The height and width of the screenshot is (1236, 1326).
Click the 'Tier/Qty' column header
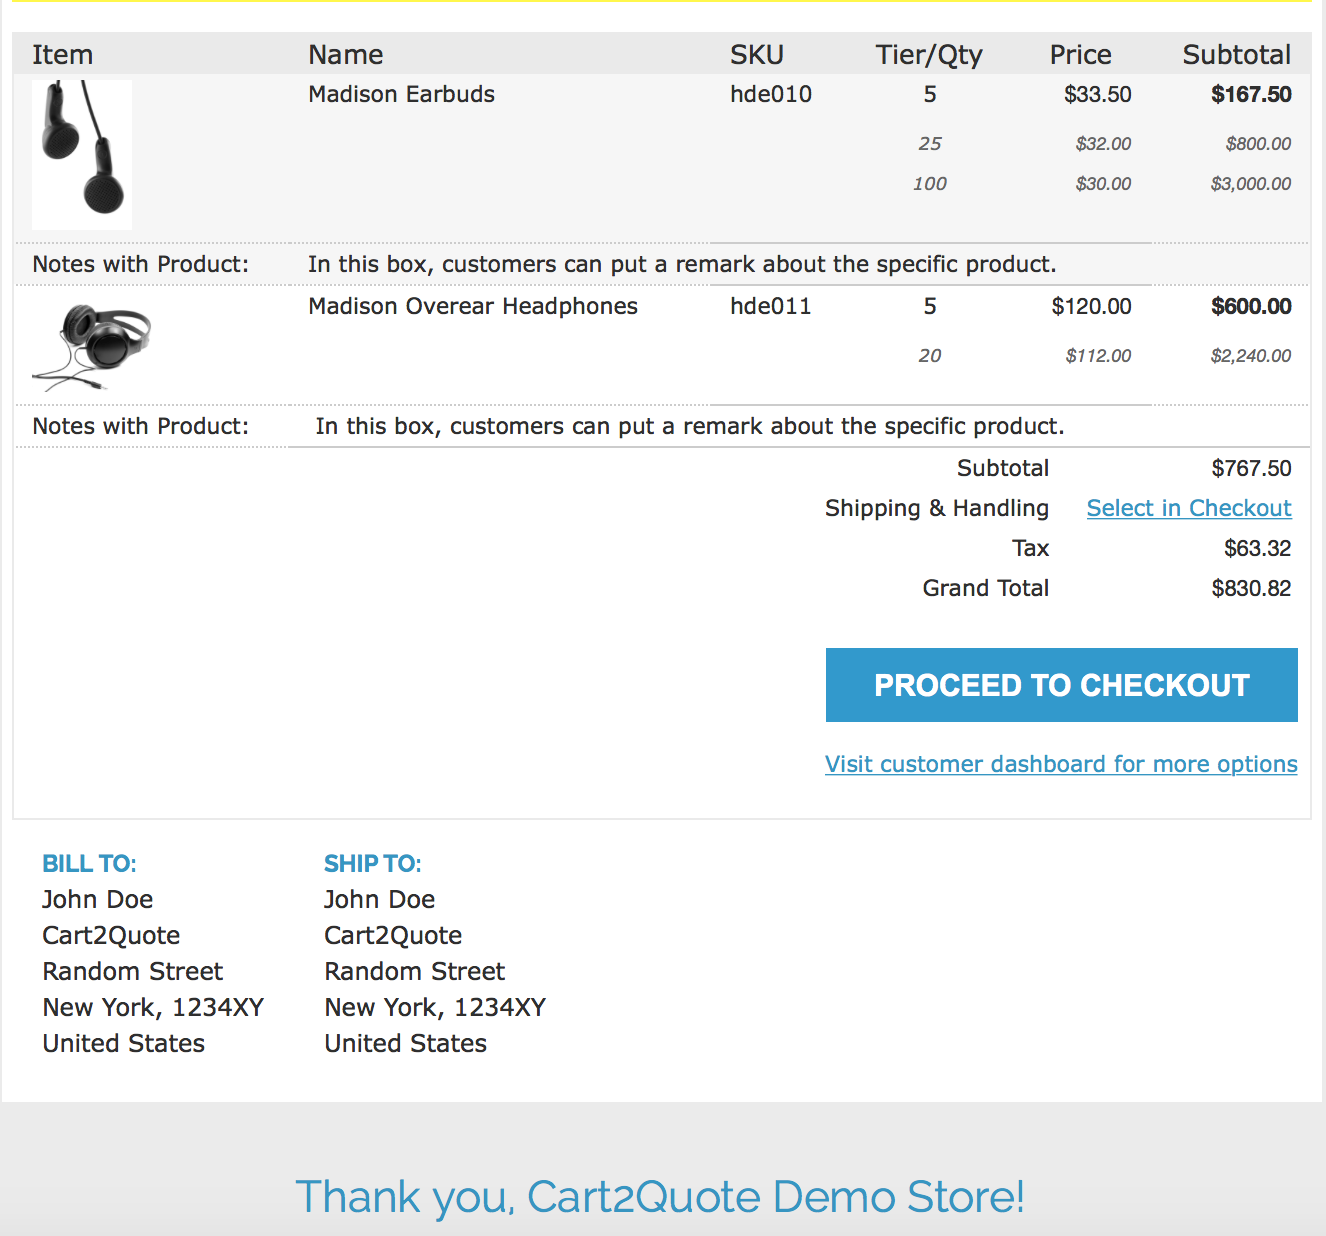[x=929, y=55]
